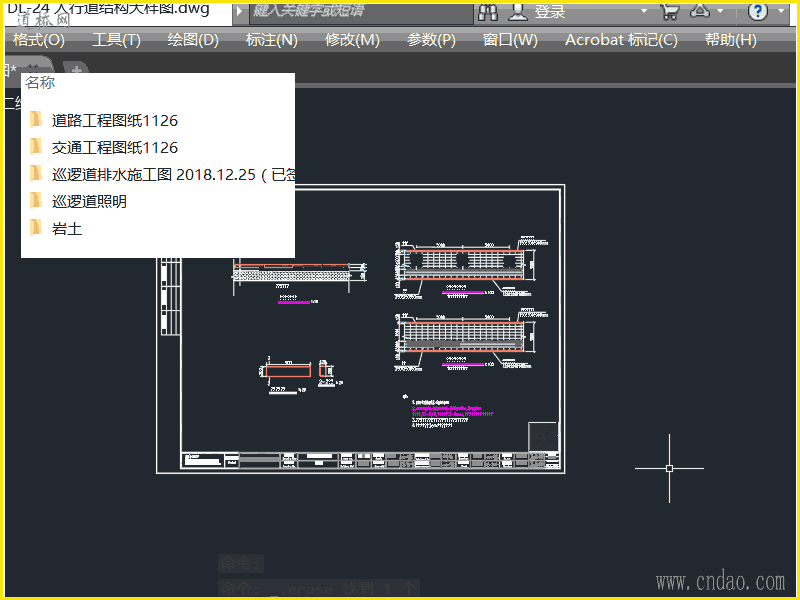Open the 窗口(W) menu
This screenshot has height=600, width=800.
(x=510, y=40)
